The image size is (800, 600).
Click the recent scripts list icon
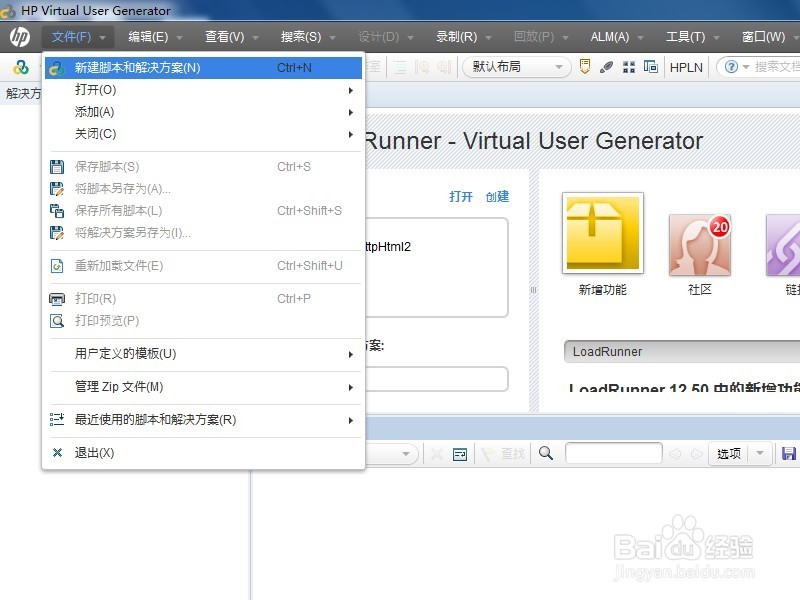pos(57,420)
